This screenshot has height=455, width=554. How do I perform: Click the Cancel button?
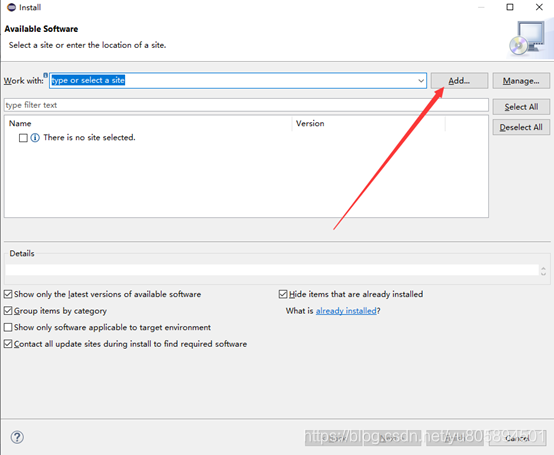(x=517, y=438)
